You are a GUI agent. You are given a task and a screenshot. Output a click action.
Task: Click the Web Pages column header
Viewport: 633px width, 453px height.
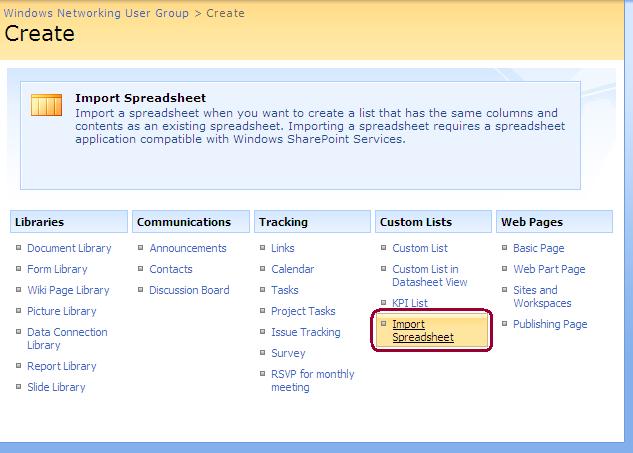click(x=555, y=222)
